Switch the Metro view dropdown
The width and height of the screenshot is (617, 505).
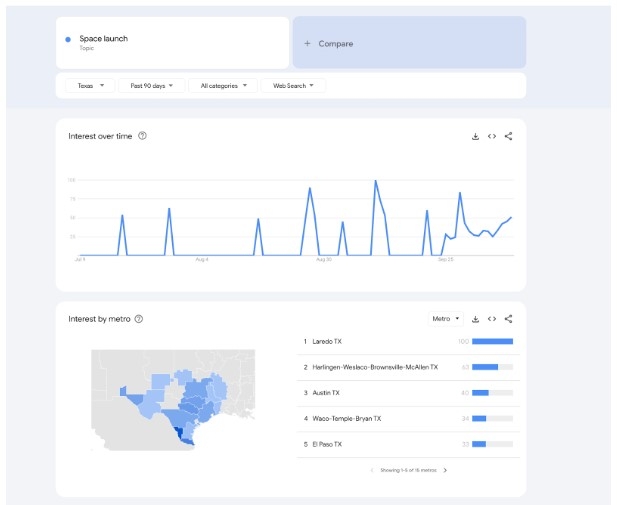click(445, 319)
